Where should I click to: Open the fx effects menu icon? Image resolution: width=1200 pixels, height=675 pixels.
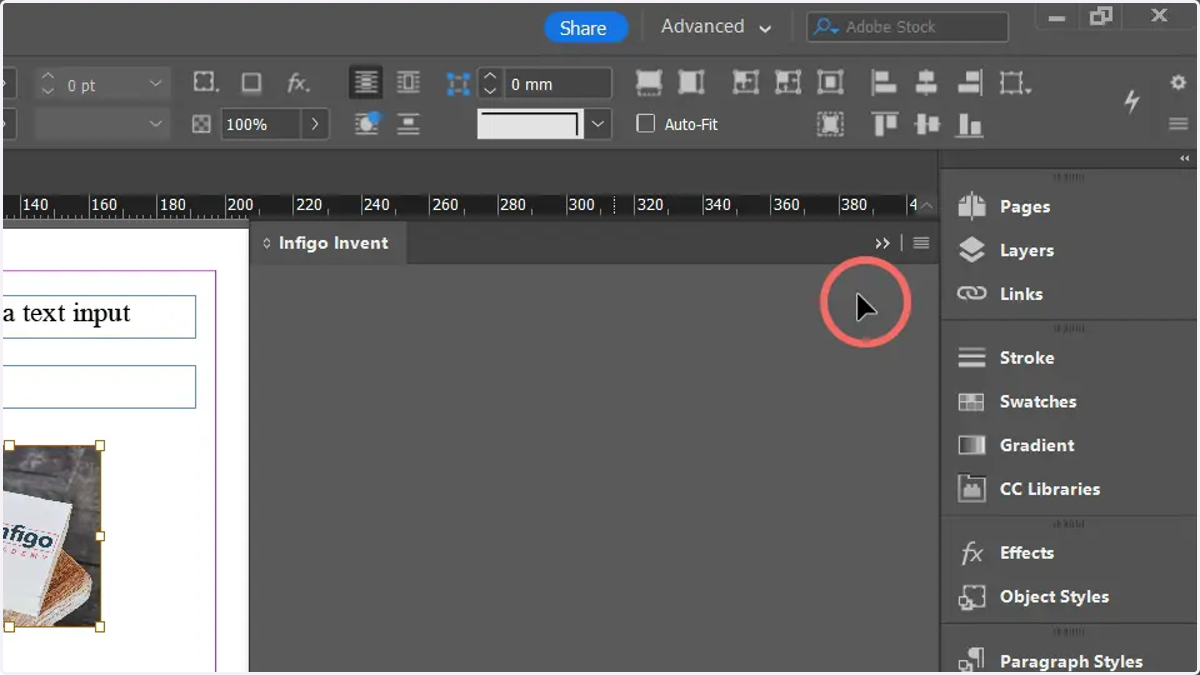pyautogui.click(x=298, y=83)
